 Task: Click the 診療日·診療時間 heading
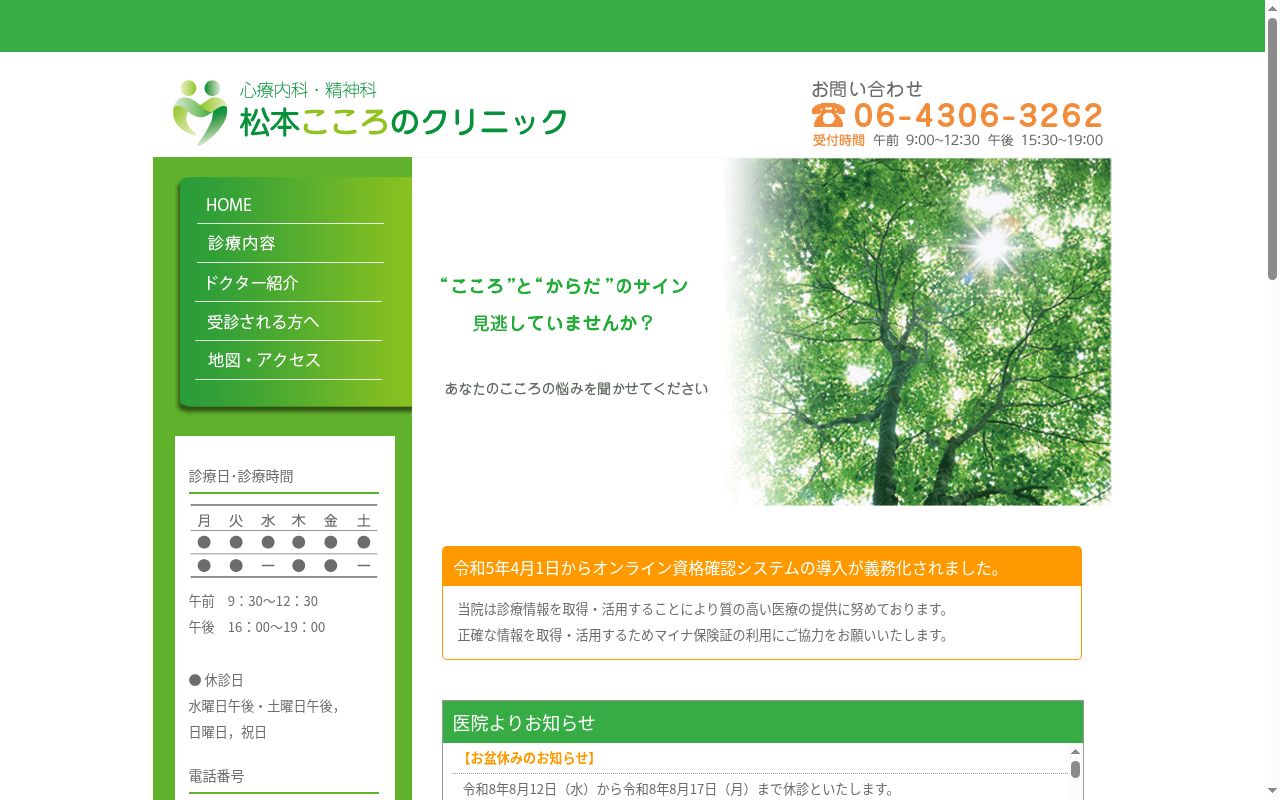click(x=241, y=476)
